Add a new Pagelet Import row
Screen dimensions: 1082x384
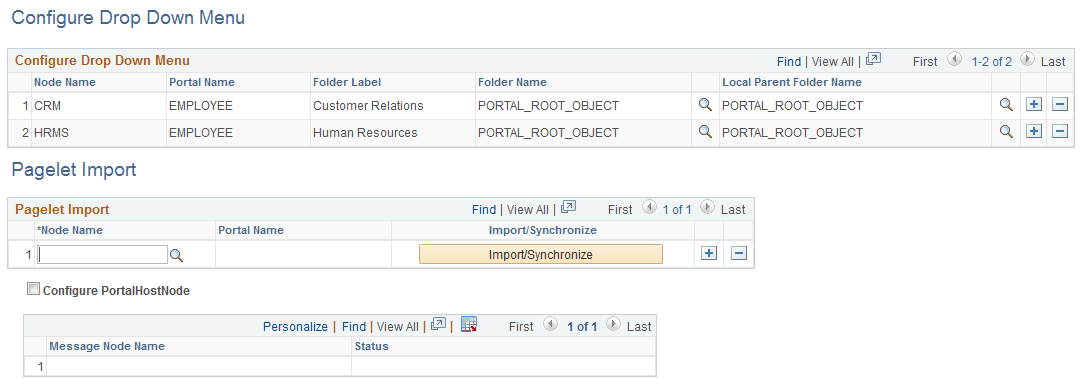click(708, 253)
